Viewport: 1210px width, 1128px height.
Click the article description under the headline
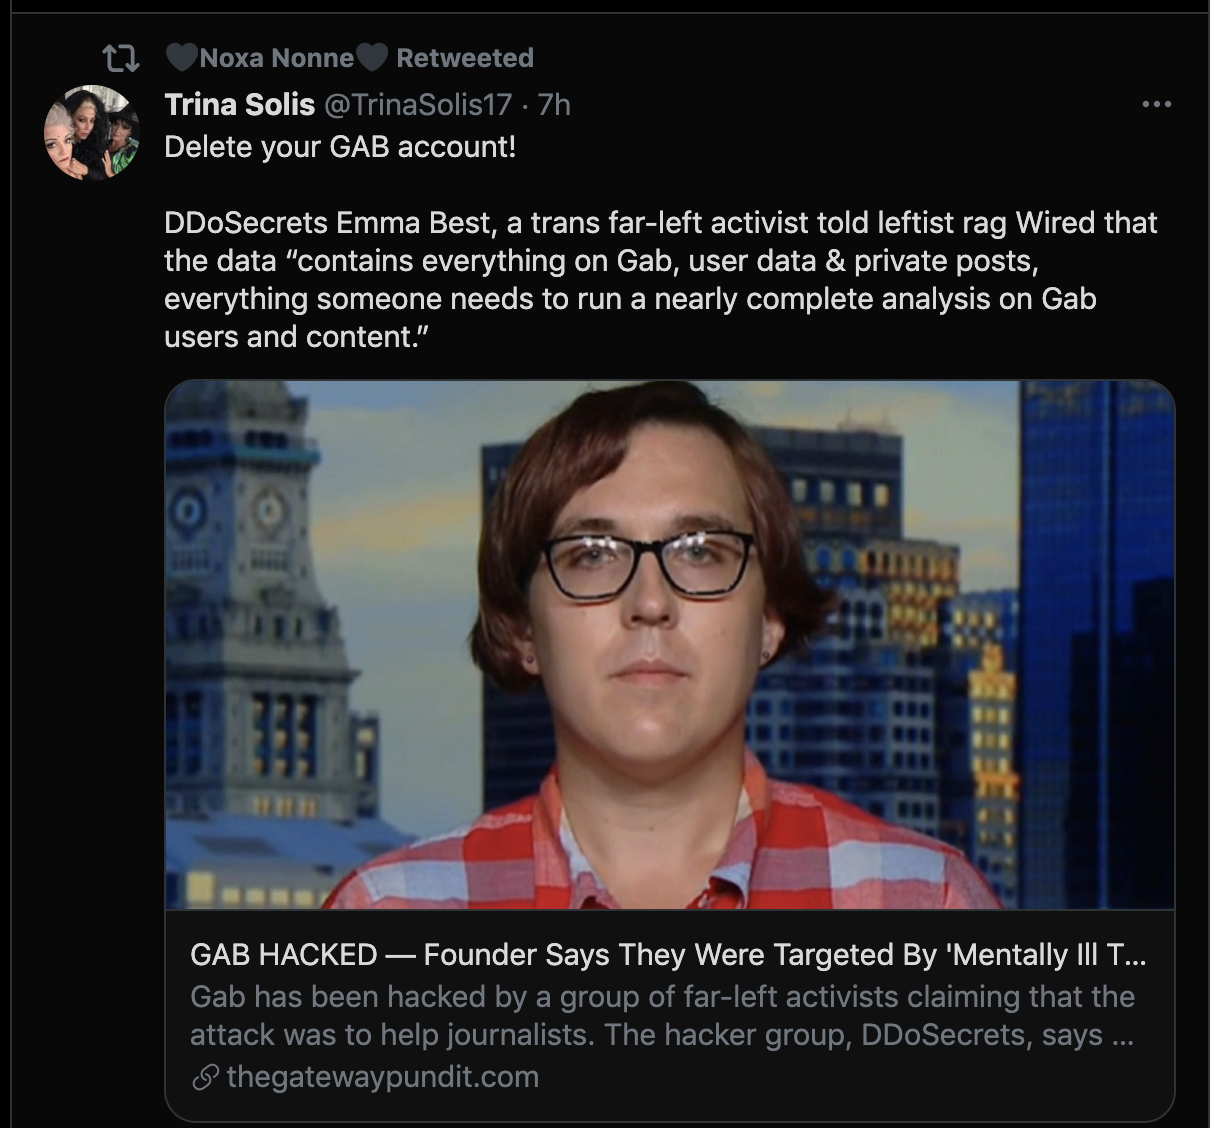pyautogui.click(x=662, y=1015)
